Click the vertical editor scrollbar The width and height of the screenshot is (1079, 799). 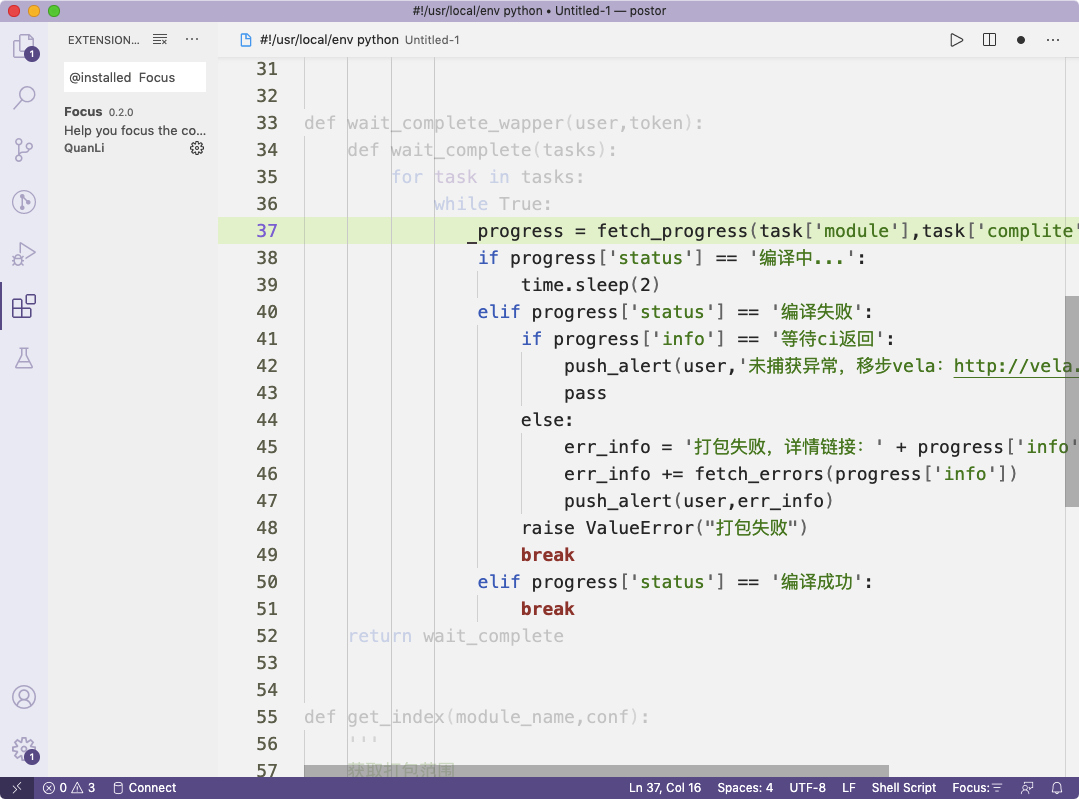pyautogui.click(x=1071, y=401)
